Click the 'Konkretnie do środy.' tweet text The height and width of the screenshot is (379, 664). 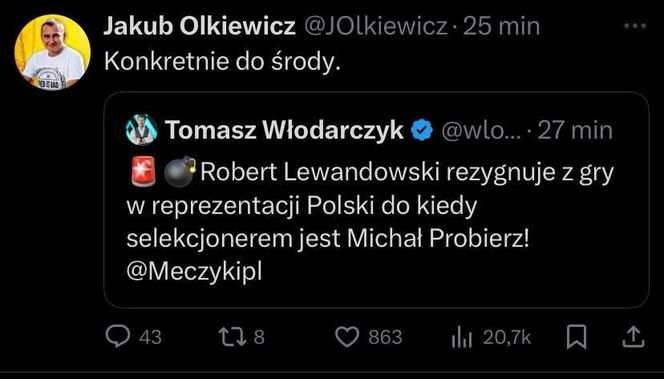click(222, 63)
